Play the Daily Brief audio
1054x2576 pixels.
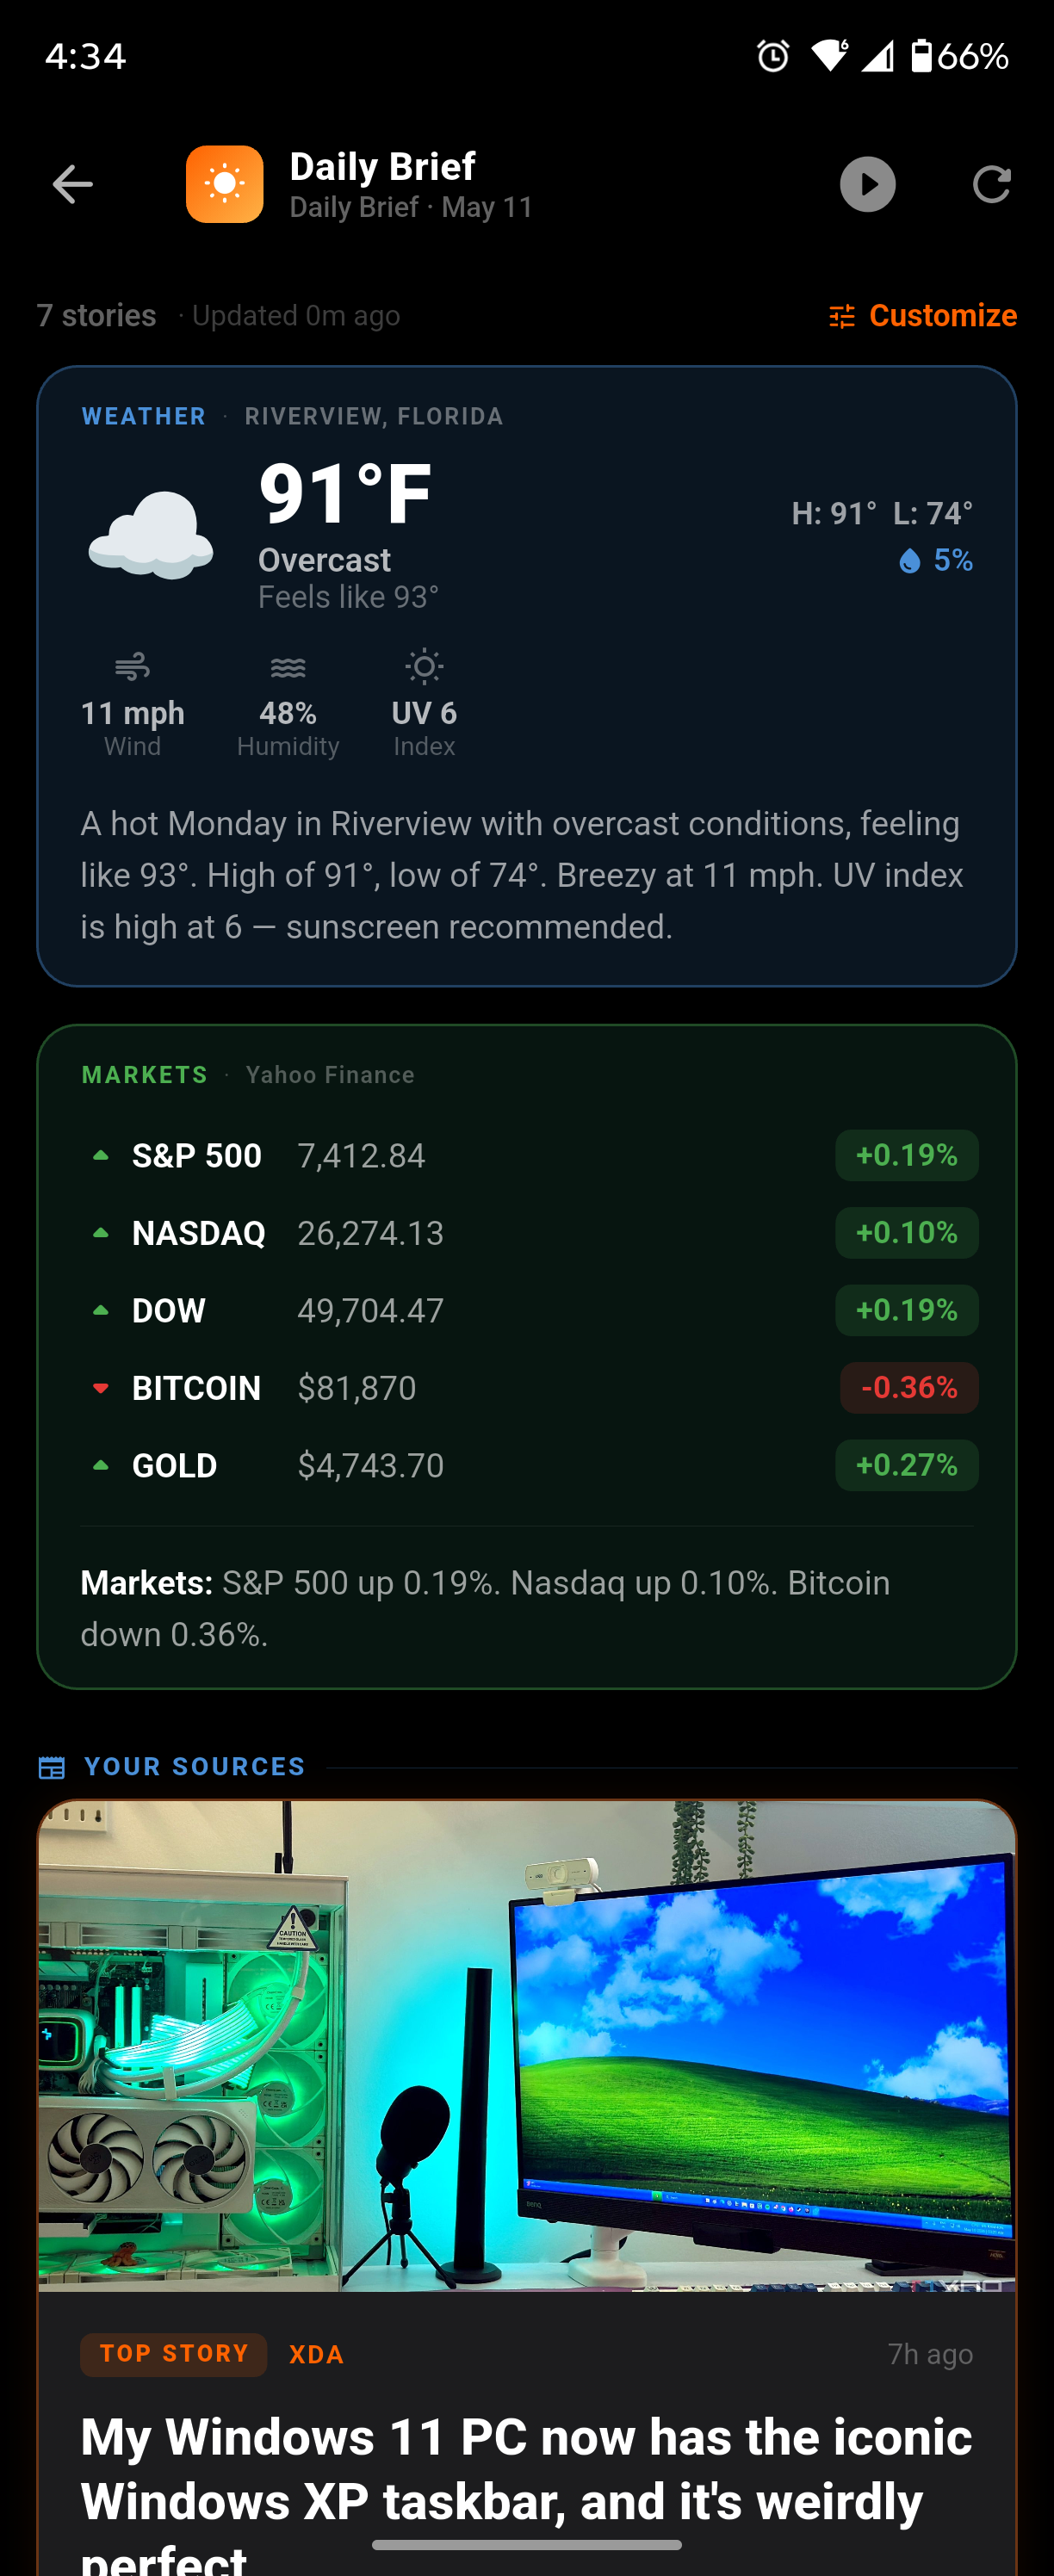tap(867, 185)
